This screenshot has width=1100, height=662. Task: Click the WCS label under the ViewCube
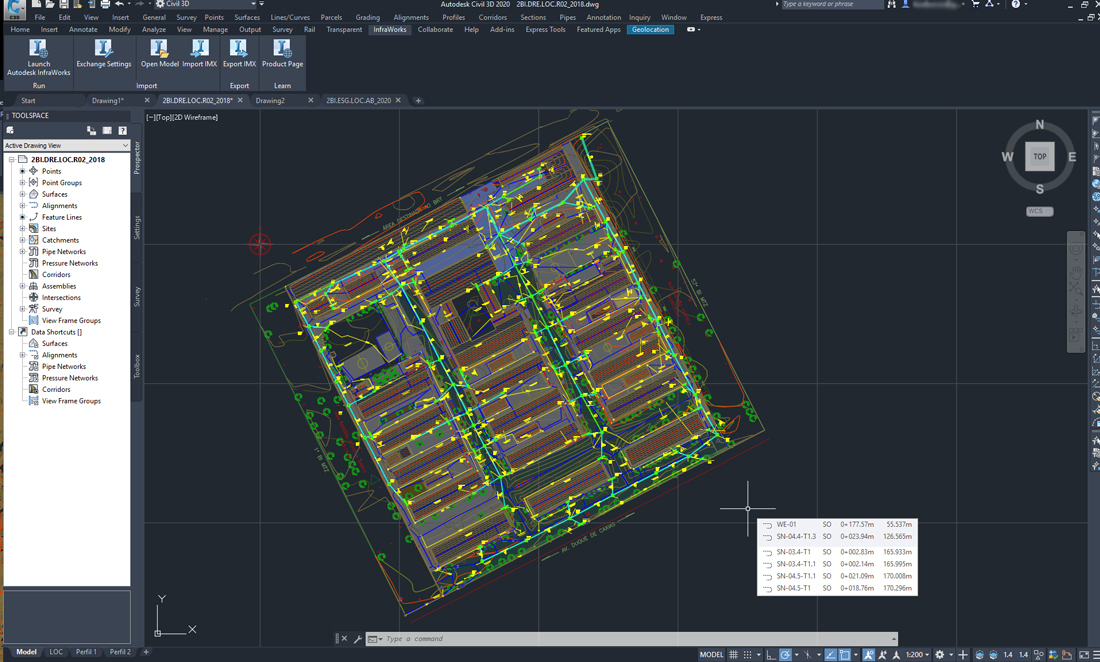click(1040, 211)
